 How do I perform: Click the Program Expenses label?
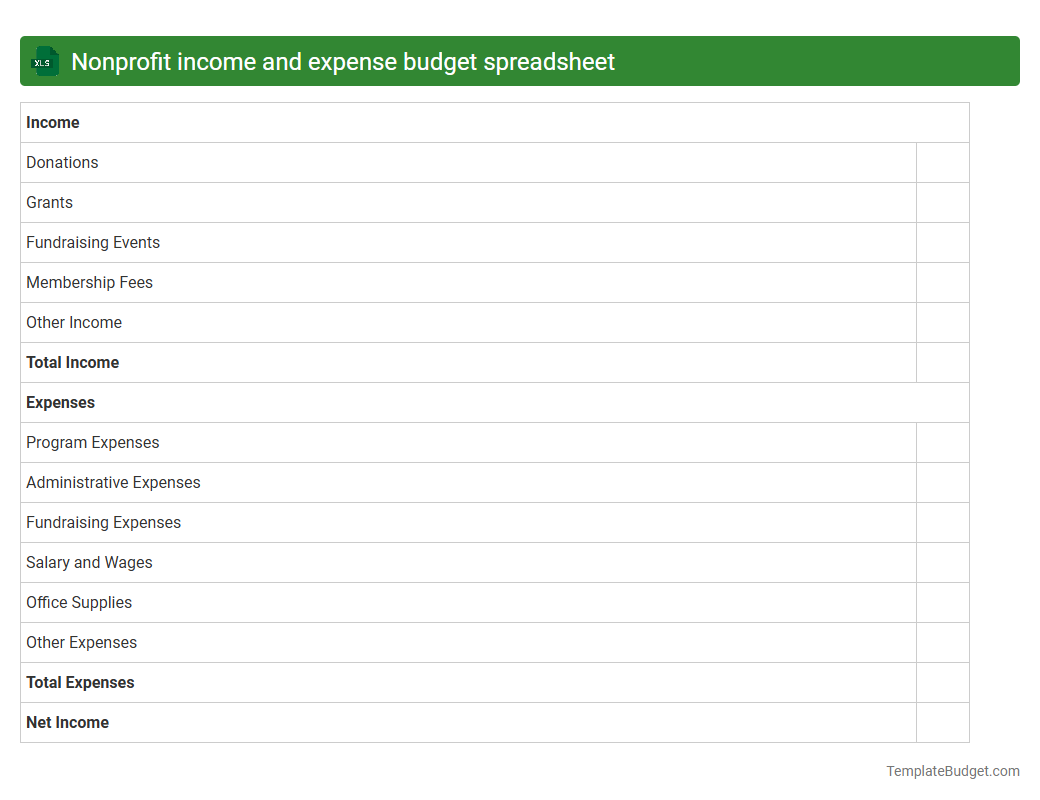pos(93,442)
